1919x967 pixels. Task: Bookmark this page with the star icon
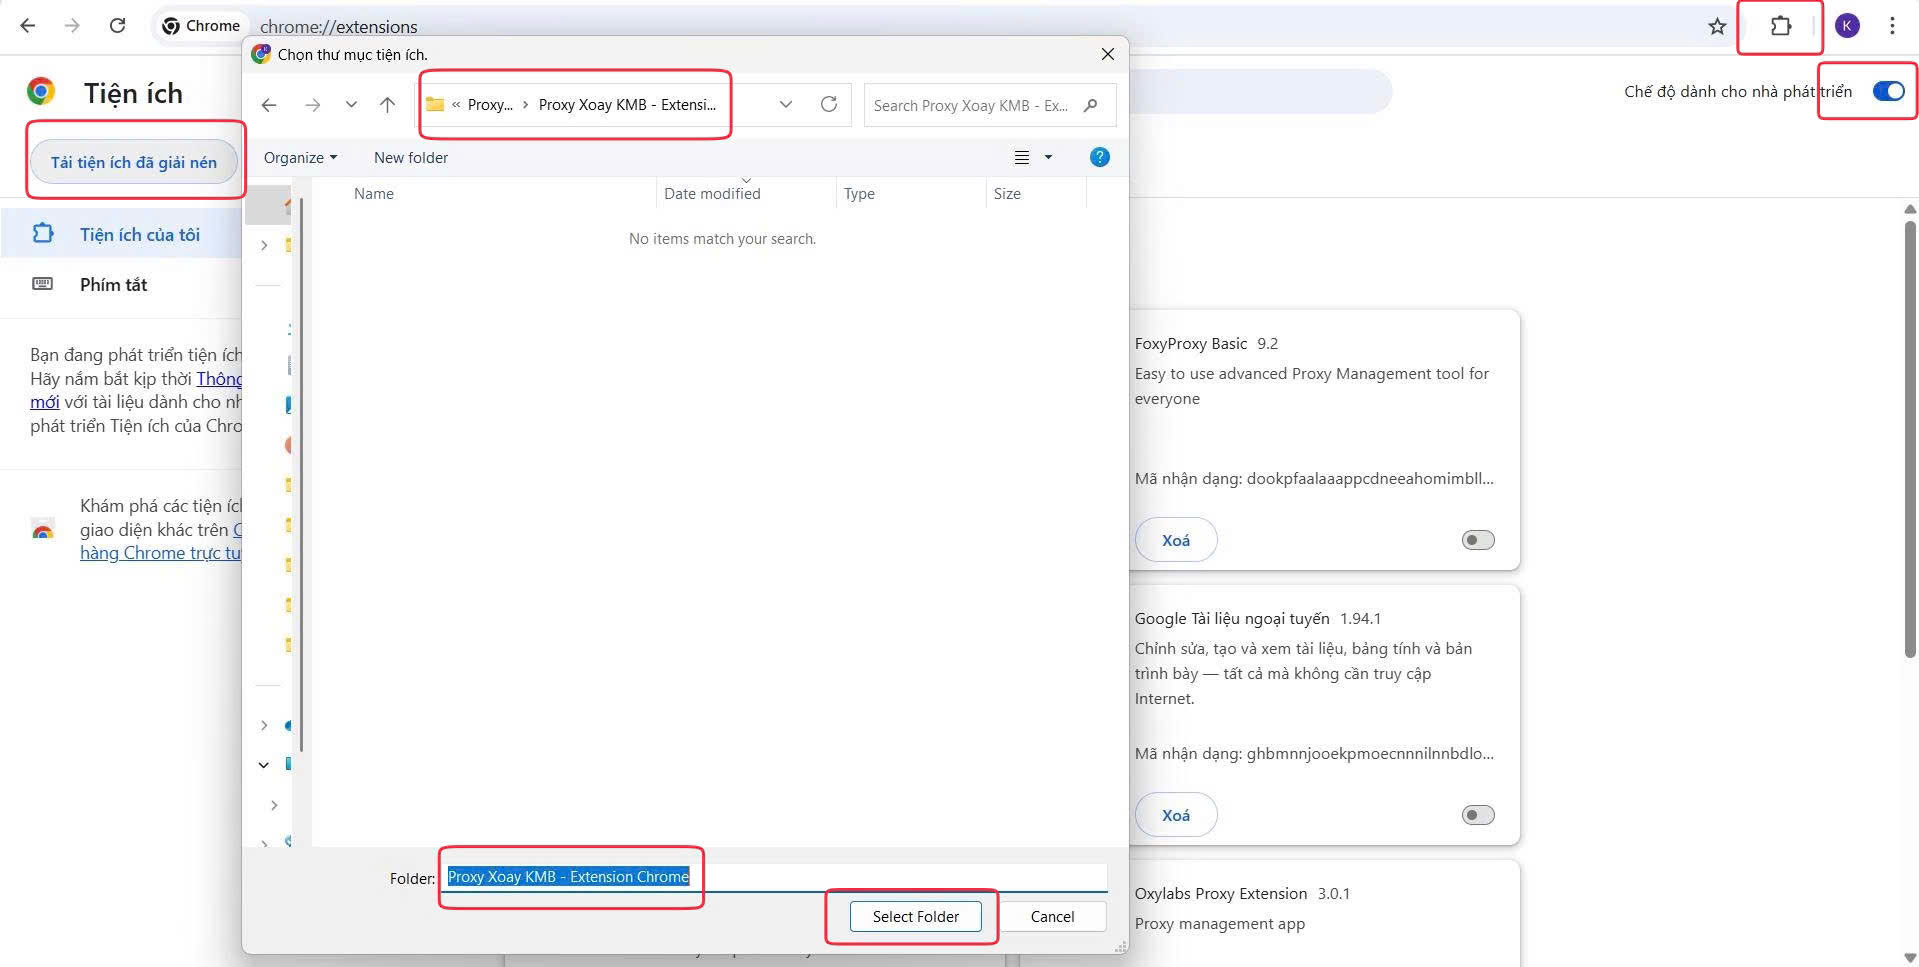(1717, 26)
